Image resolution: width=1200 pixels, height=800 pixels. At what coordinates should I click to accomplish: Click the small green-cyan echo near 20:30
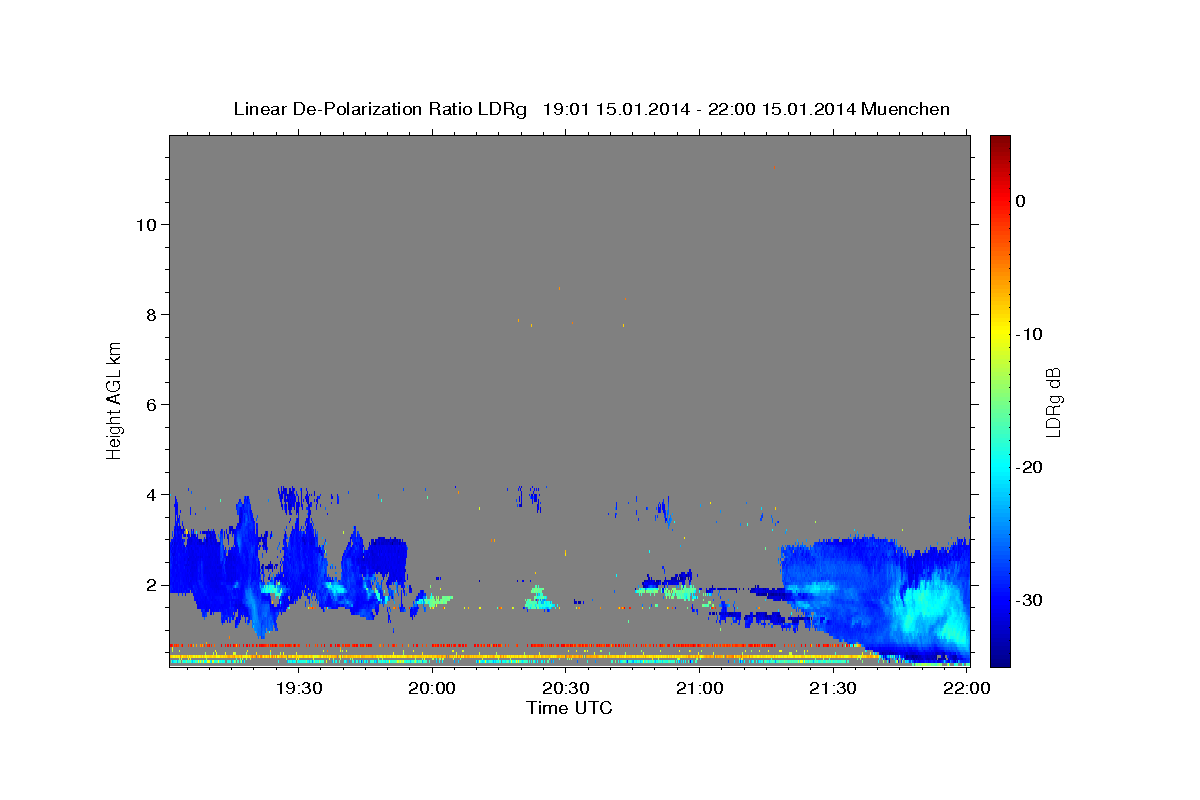tap(540, 599)
